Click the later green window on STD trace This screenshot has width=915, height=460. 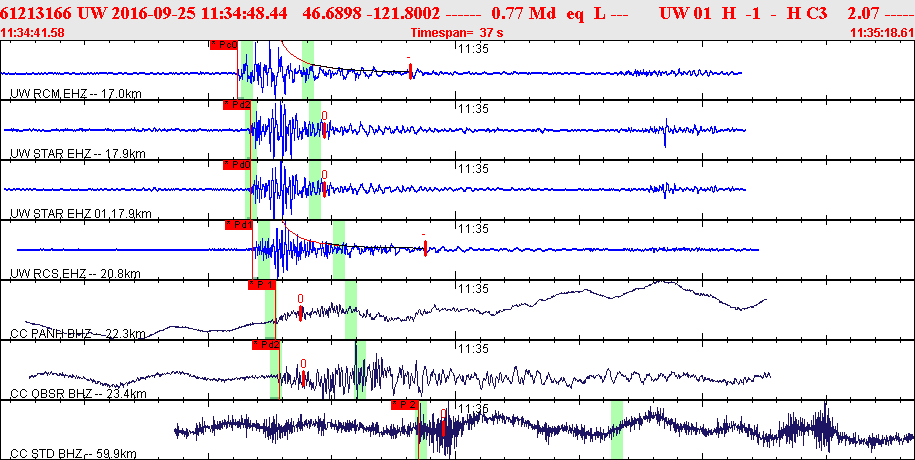617,430
